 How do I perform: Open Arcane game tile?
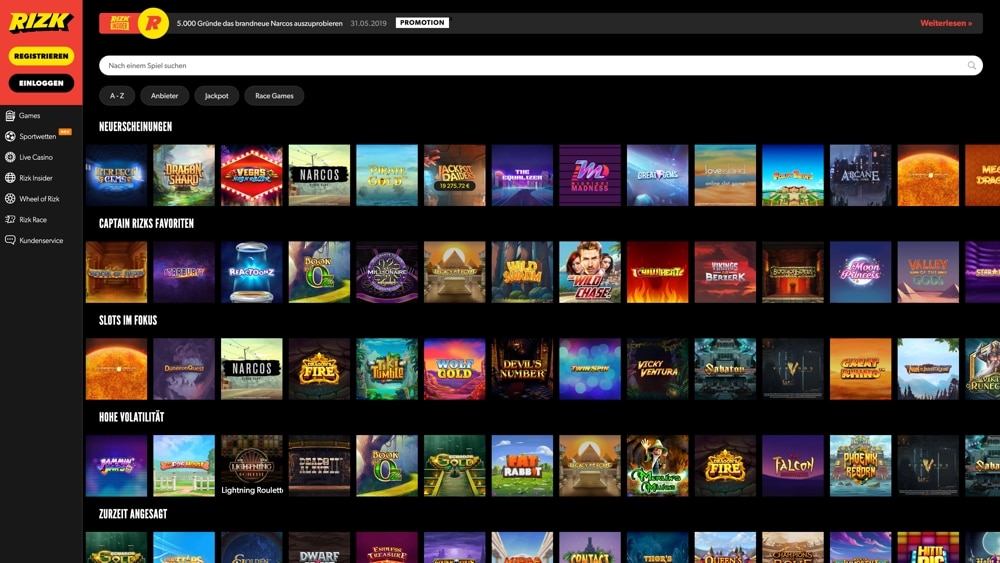click(860, 175)
